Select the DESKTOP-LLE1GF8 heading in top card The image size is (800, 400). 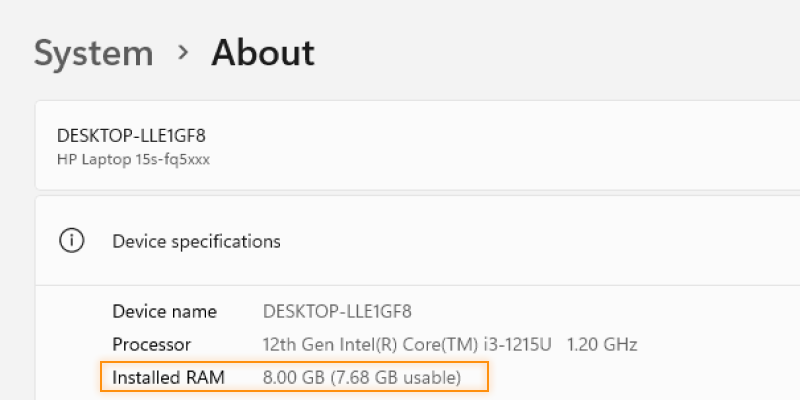click(x=131, y=136)
